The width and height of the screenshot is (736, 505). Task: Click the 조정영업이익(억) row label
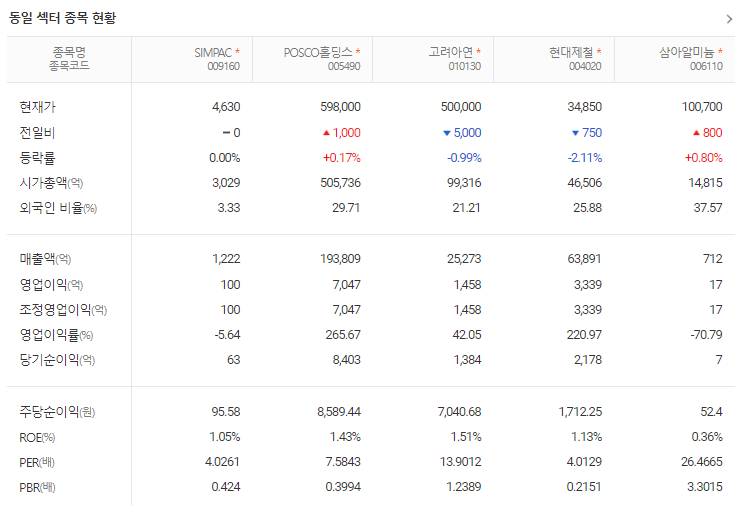click(x=63, y=310)
